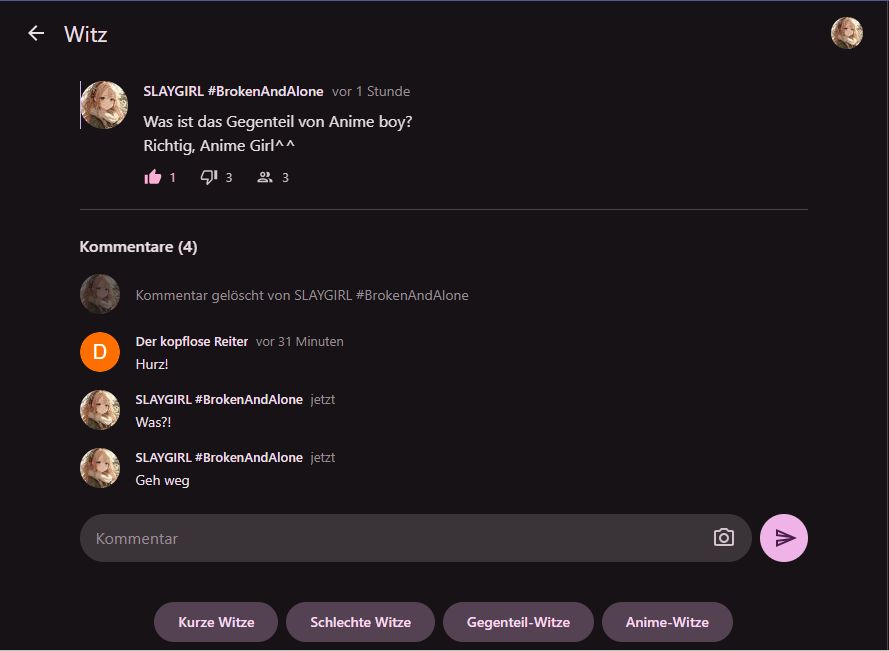Viewport: 889px width, 651px height.
Task: Click the orange D avatar
Action: 100,352
